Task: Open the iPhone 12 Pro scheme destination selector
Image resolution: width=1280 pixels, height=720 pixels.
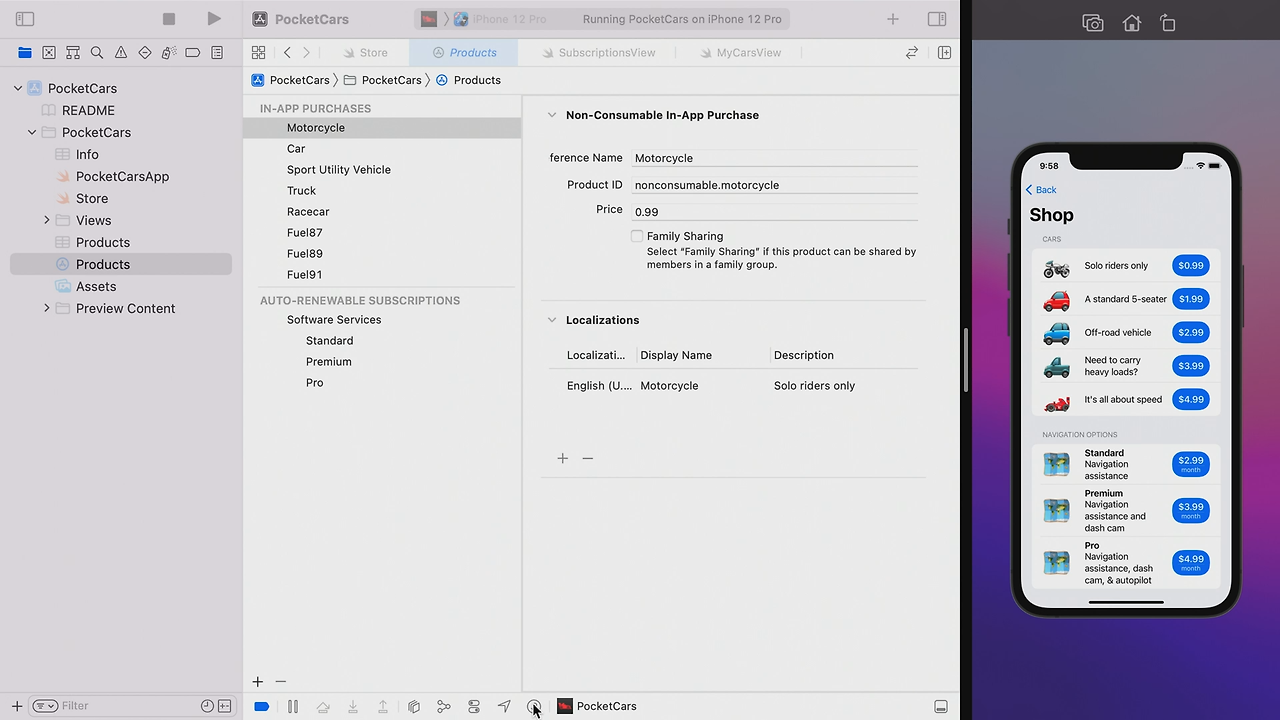Action: tap(501, 19)
